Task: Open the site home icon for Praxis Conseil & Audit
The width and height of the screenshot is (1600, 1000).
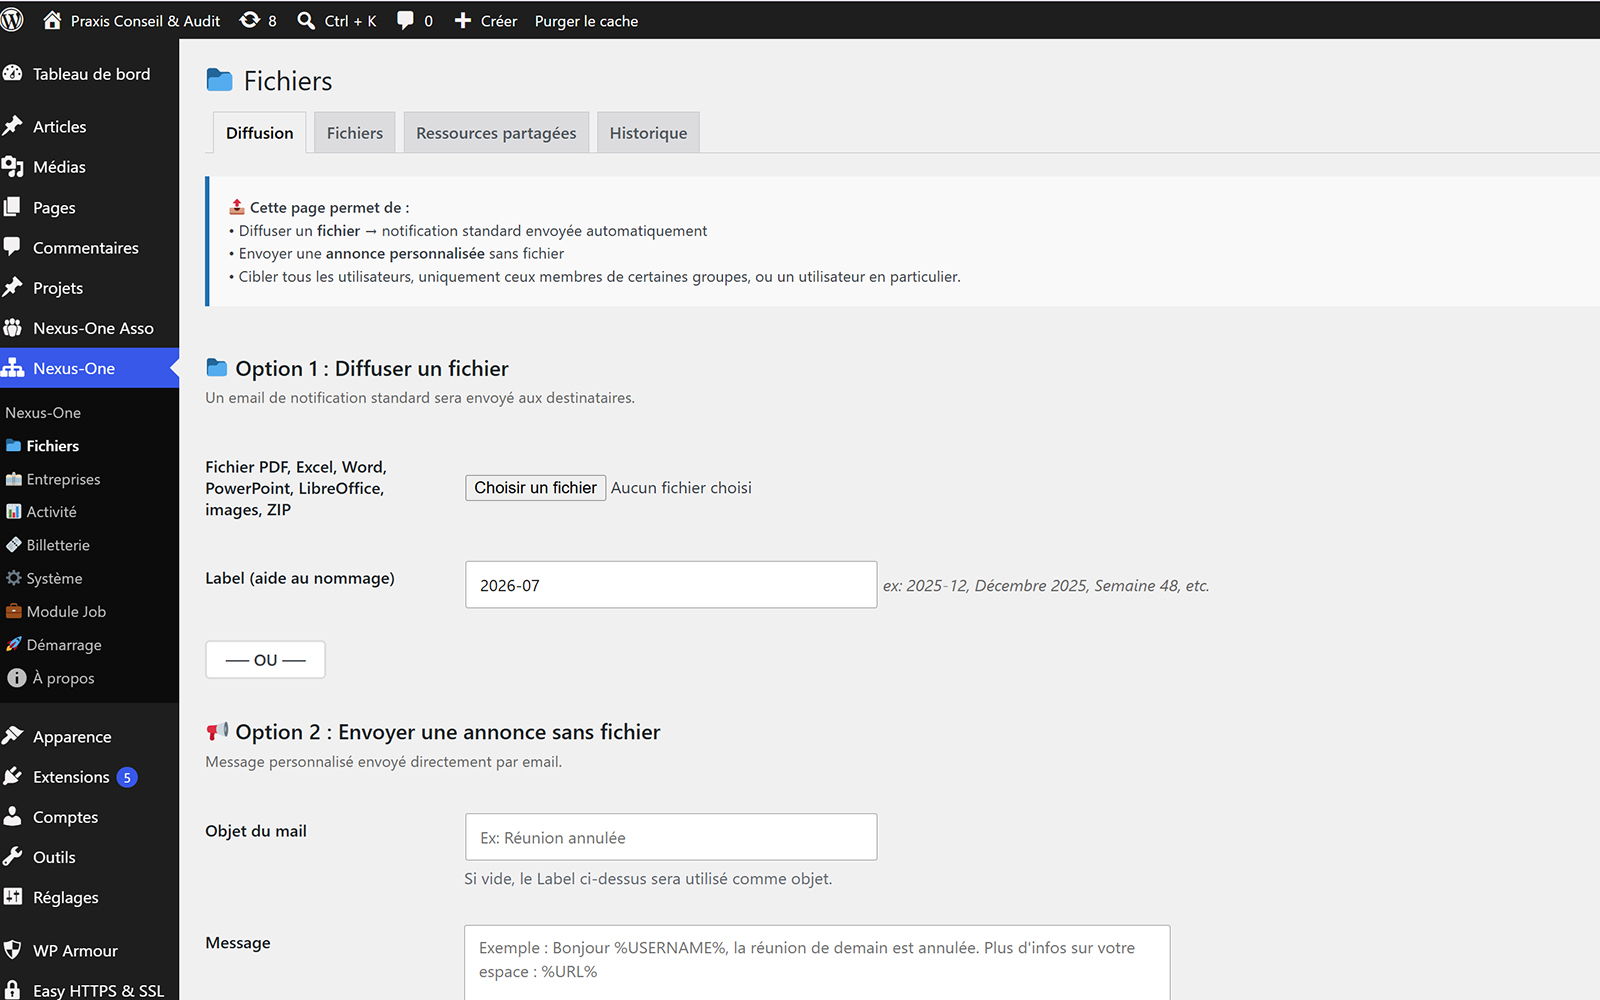Action: click(x=52, y=20)
